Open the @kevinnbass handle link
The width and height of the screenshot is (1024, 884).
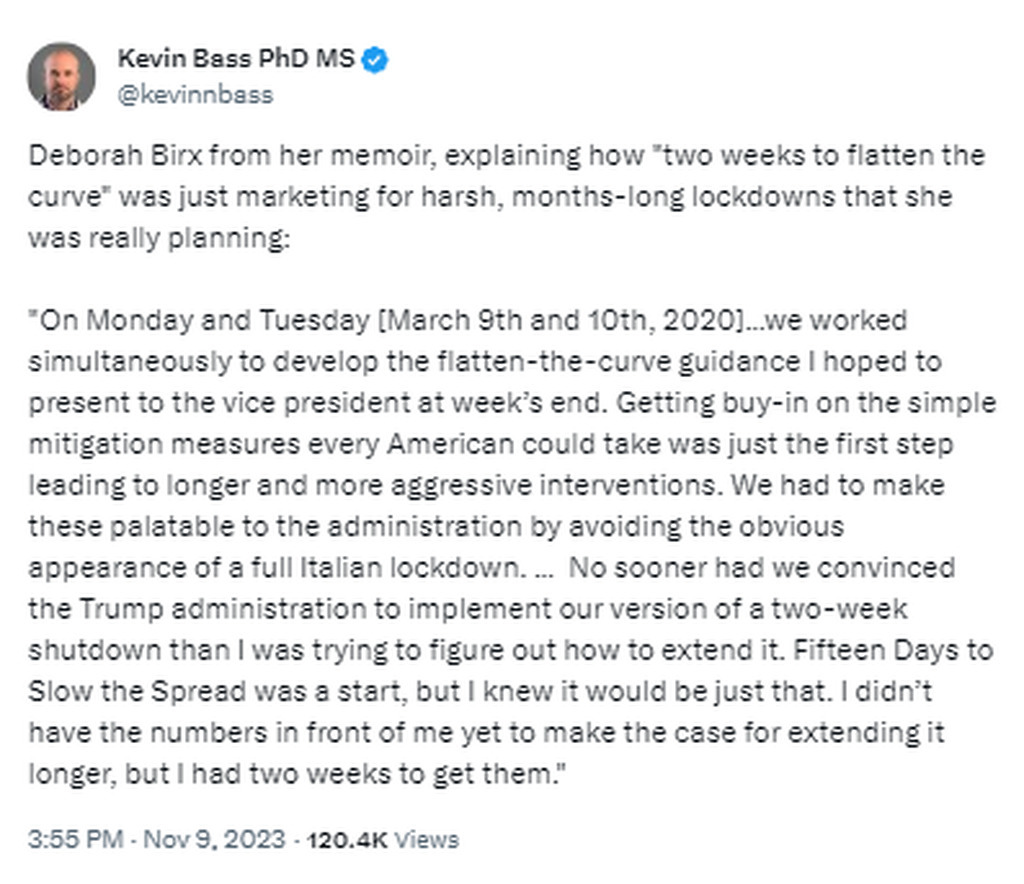[195, 95]
